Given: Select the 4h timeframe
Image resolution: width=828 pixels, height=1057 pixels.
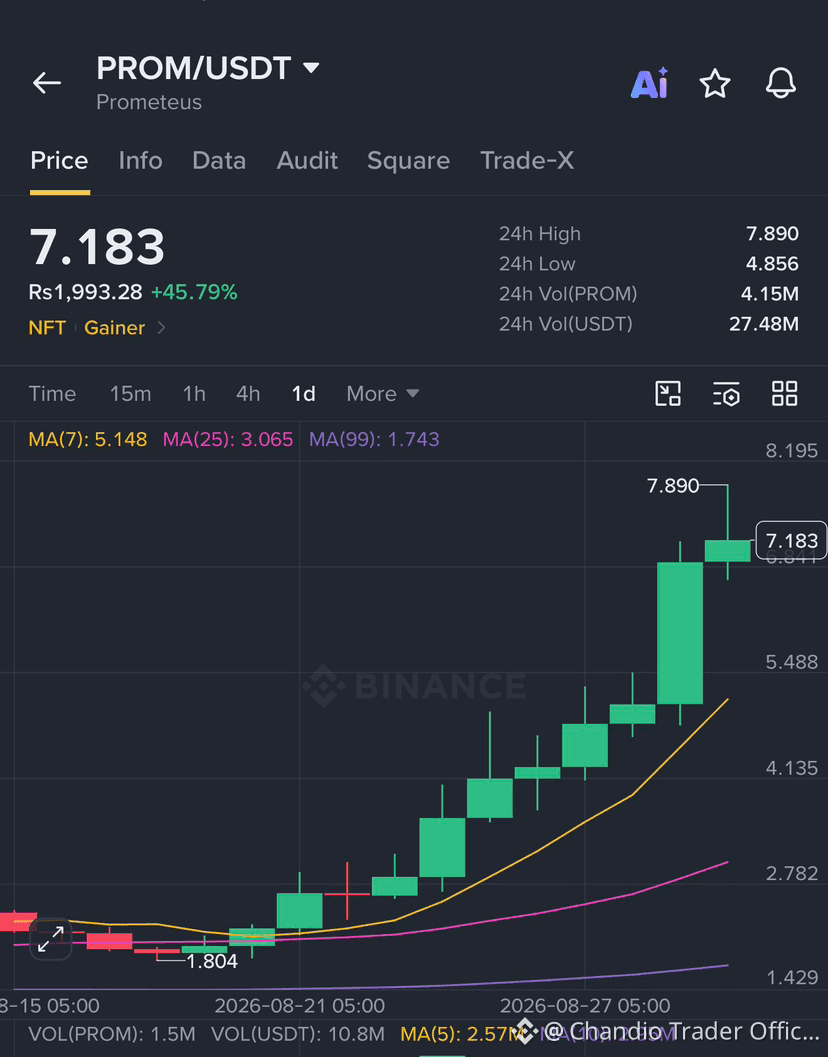Looking at the screenshot, I should point(247,394).
